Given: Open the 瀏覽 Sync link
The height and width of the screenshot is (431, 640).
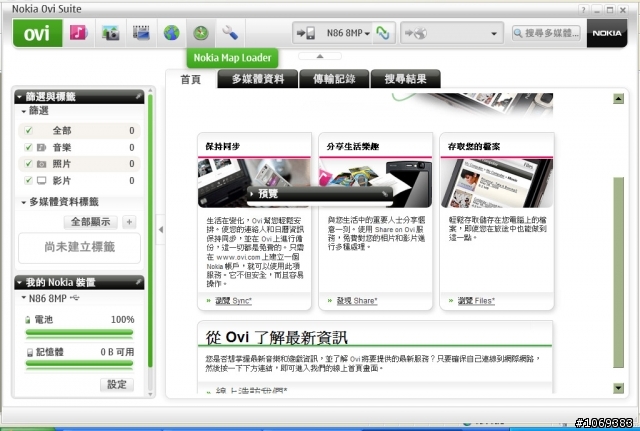Looking at the screenshot, I should coord(233,301).
